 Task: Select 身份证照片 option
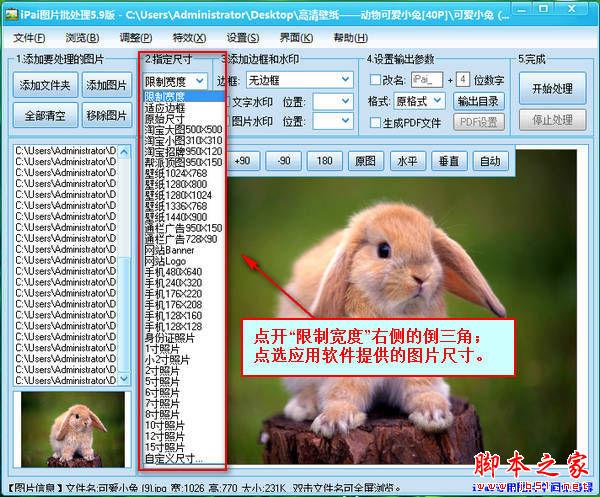183,337
